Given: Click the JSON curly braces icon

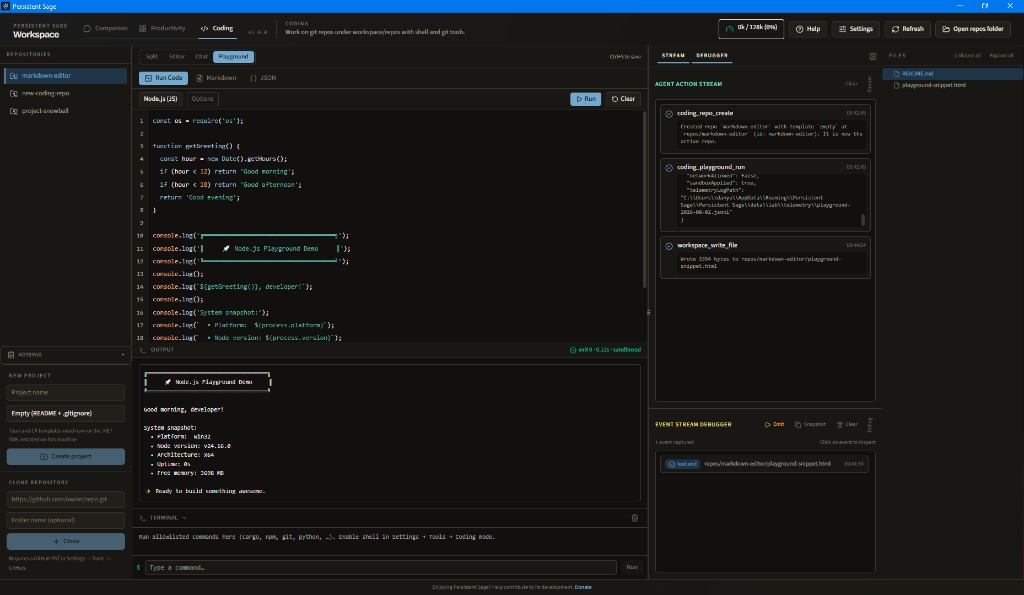Looking at the screenshot, I should tap(253, 78).
